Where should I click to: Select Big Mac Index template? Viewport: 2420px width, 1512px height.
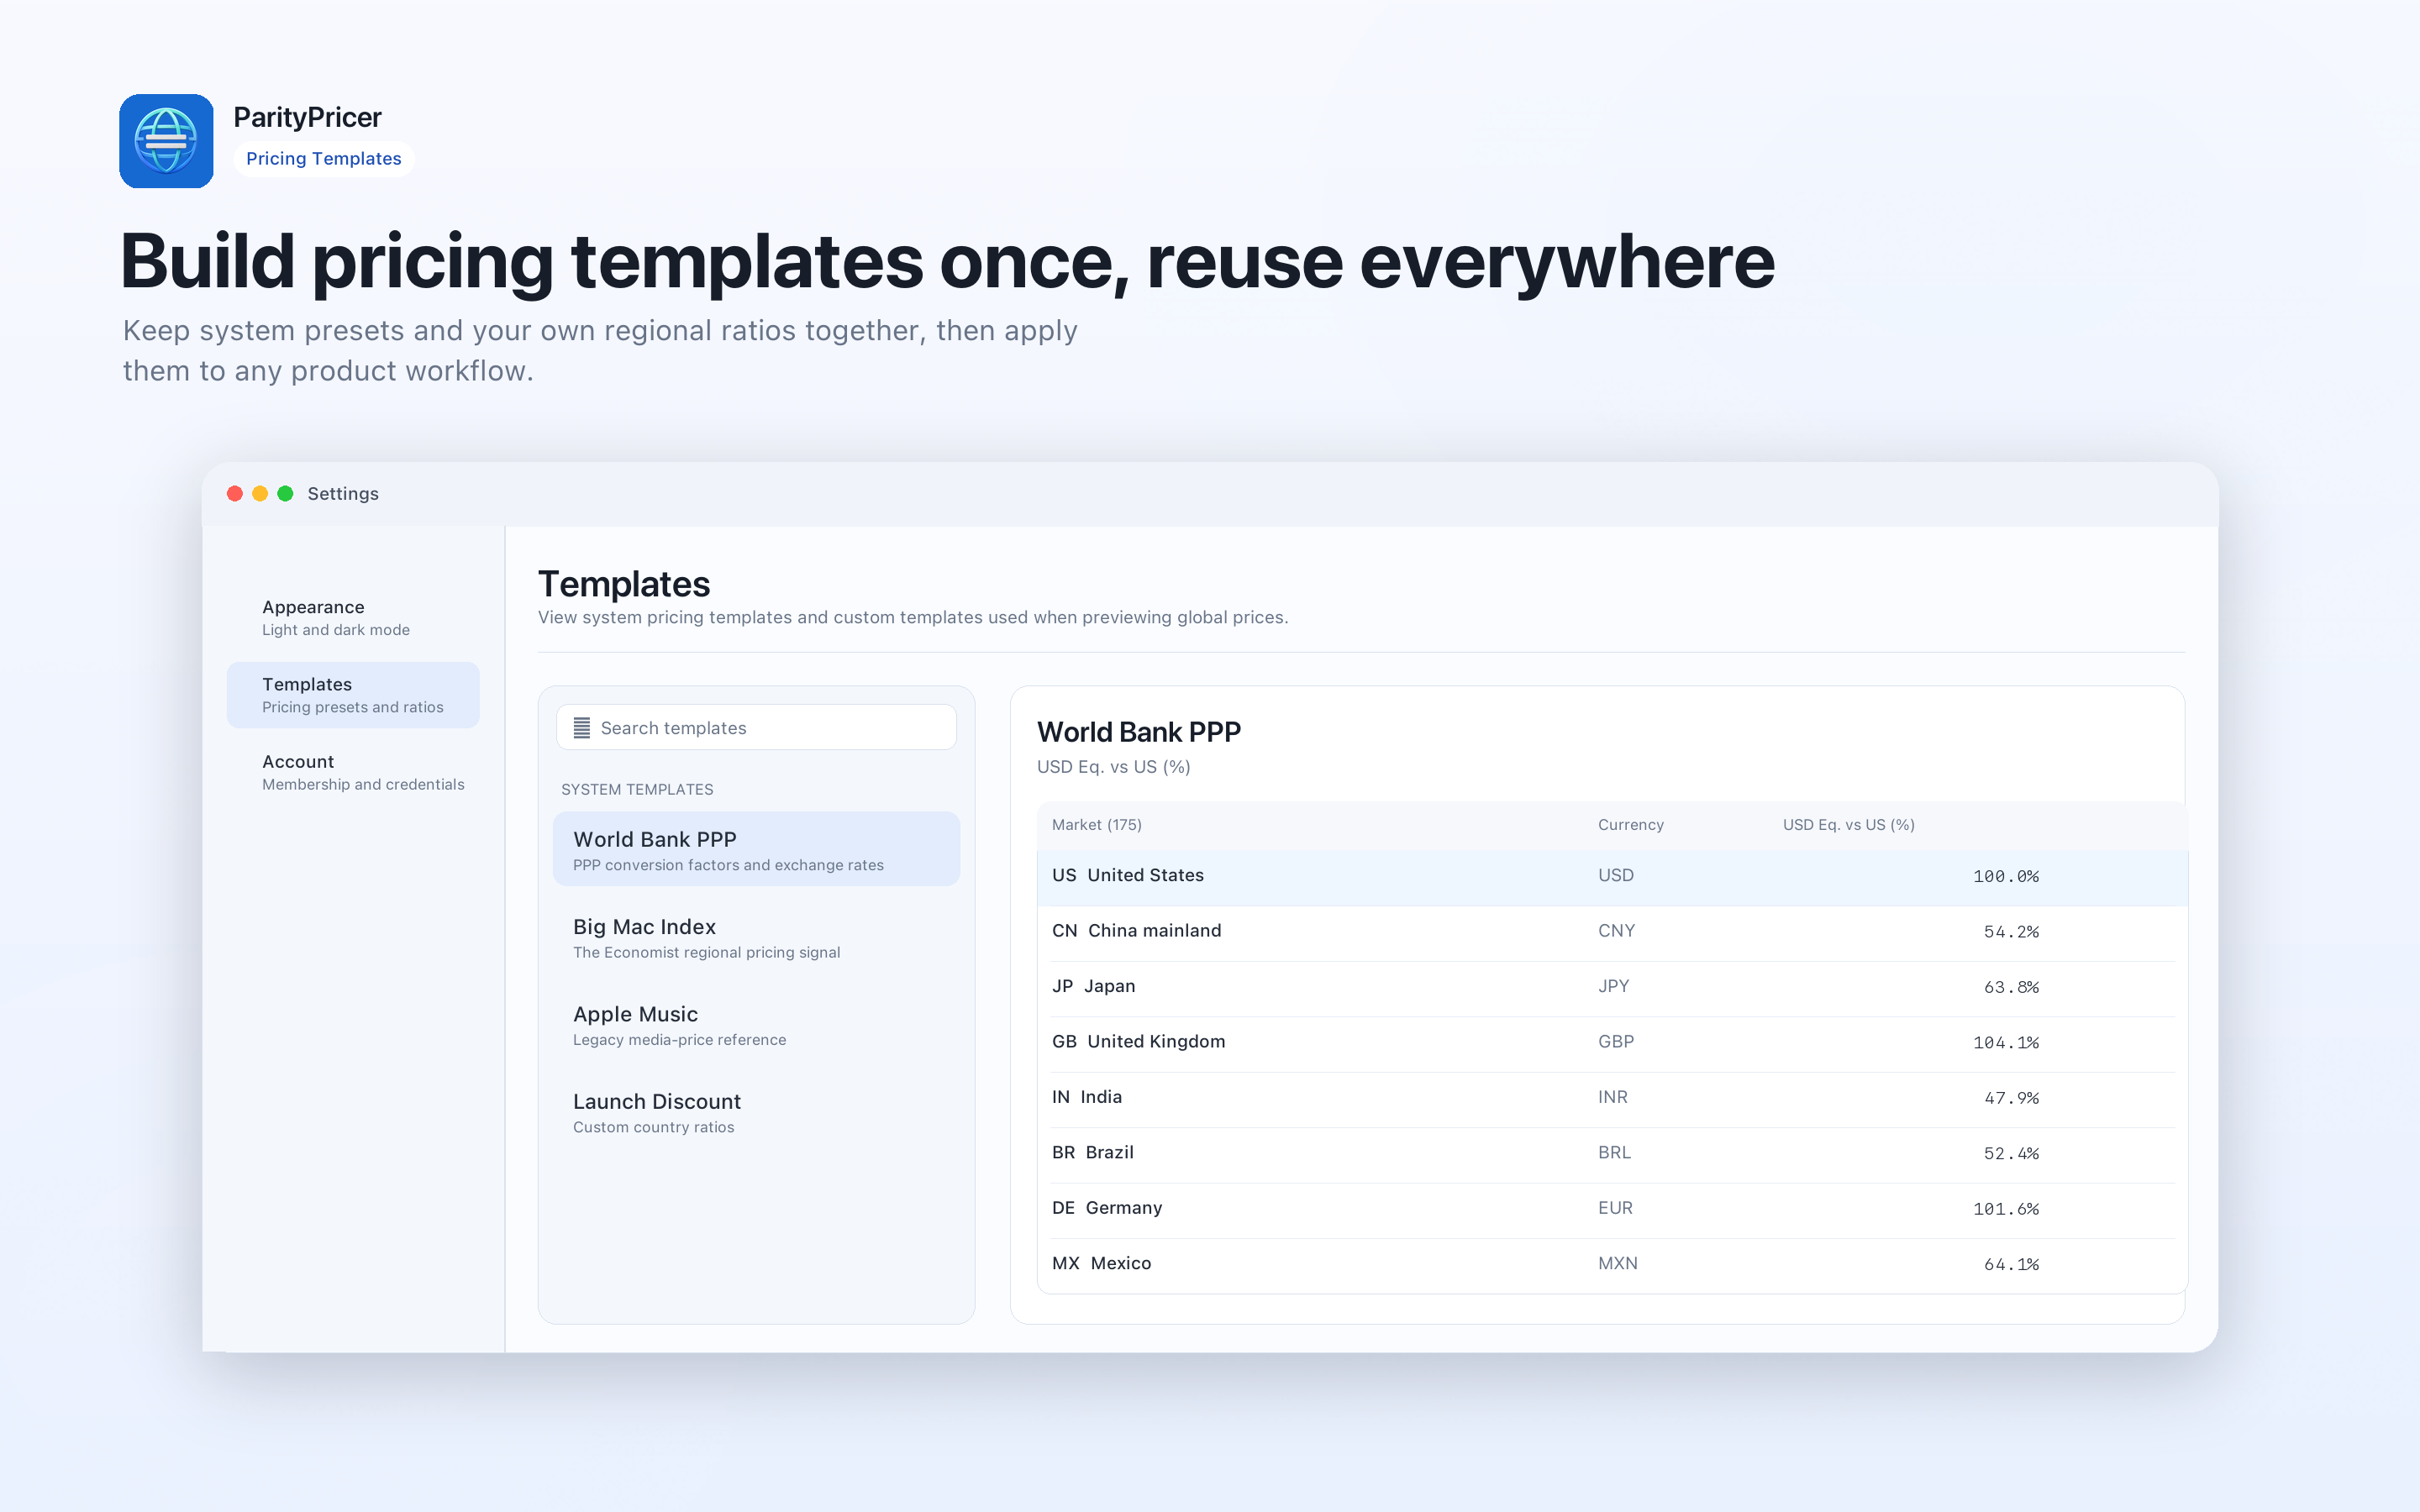tap(756, 937)
